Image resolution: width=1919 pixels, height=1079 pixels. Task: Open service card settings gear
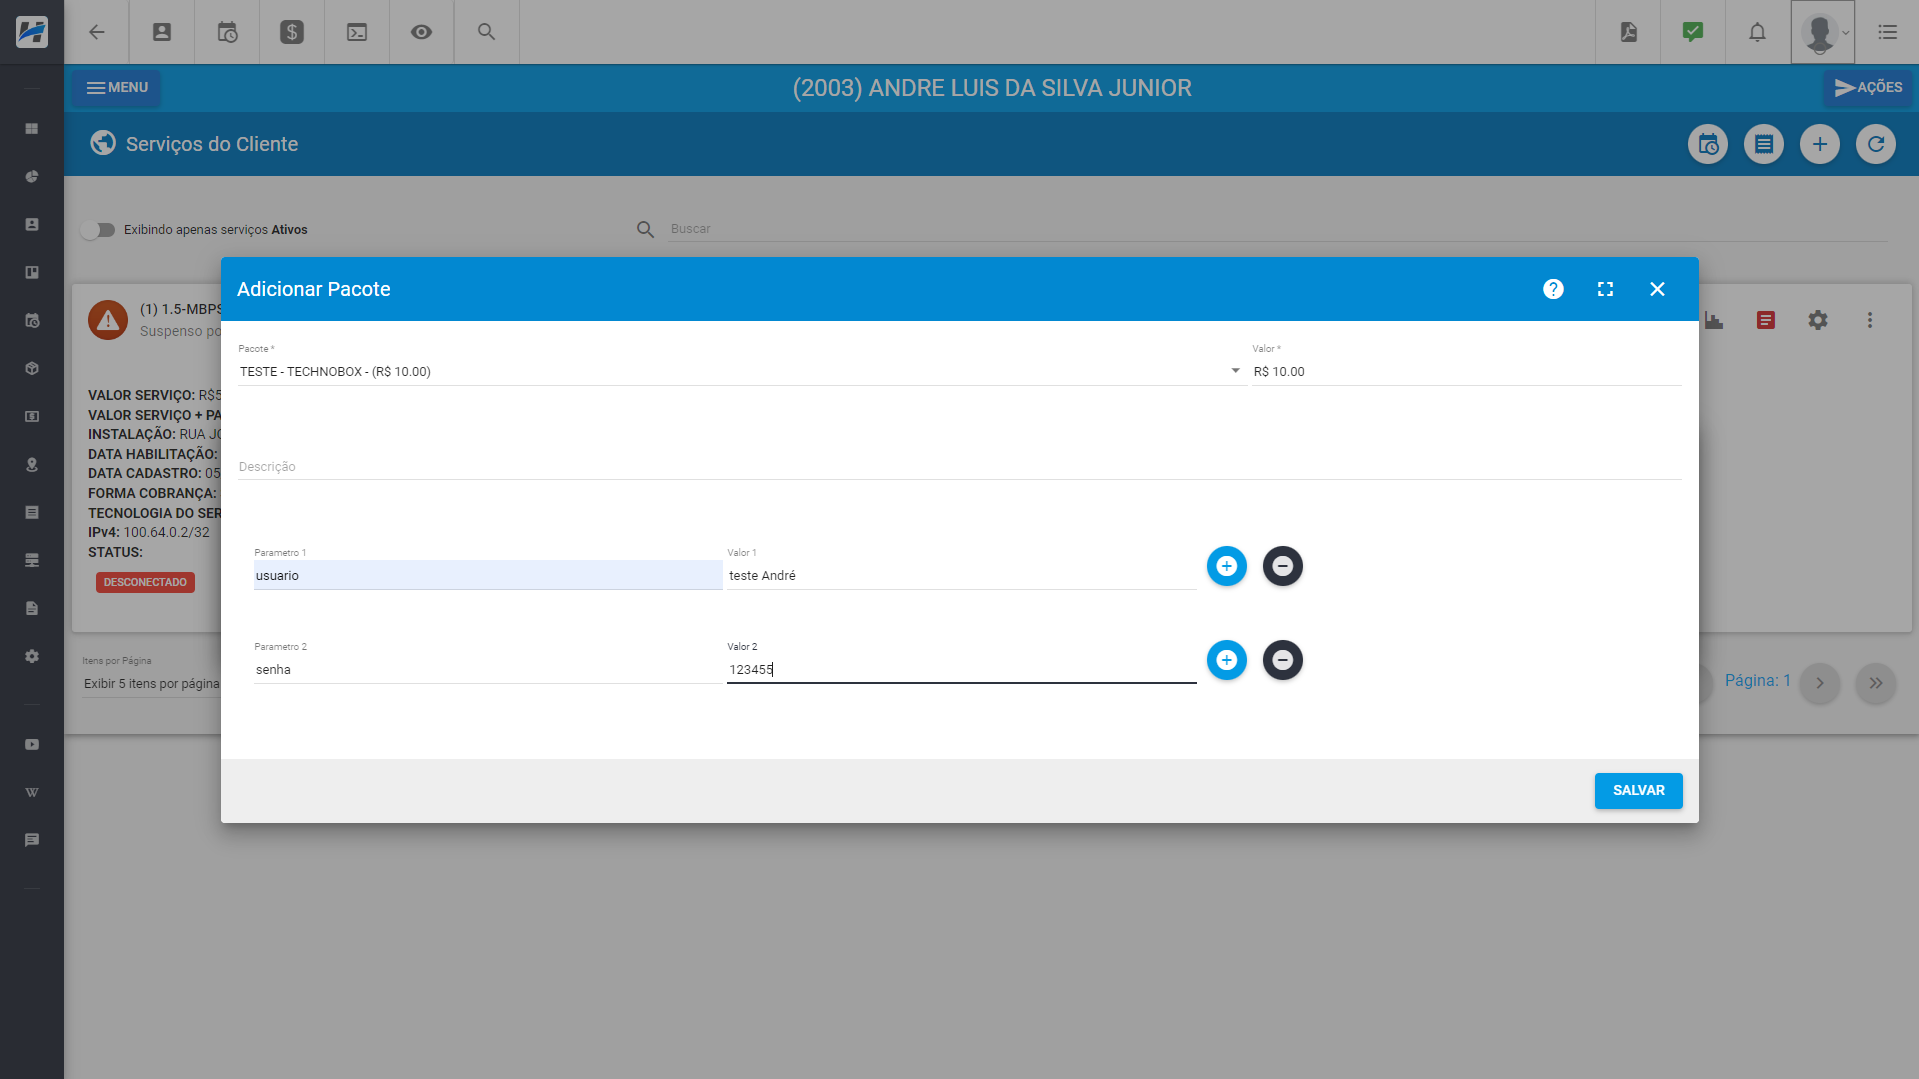pyautogui.click(x=1818, y=320)
